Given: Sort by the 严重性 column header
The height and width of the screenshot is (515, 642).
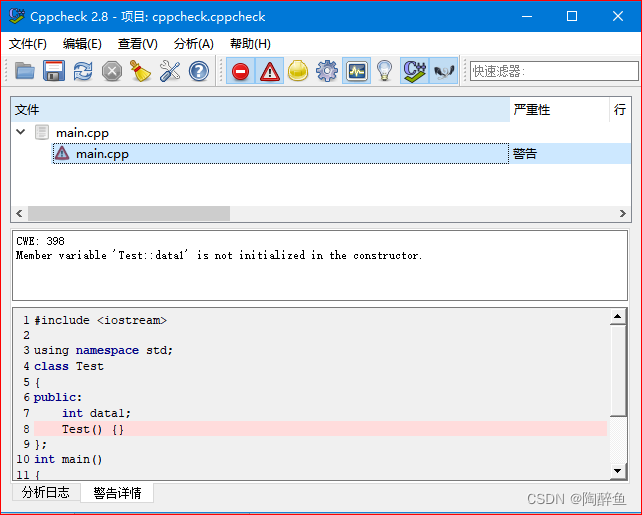Looking at the screenshot, I should pos(560,110).
